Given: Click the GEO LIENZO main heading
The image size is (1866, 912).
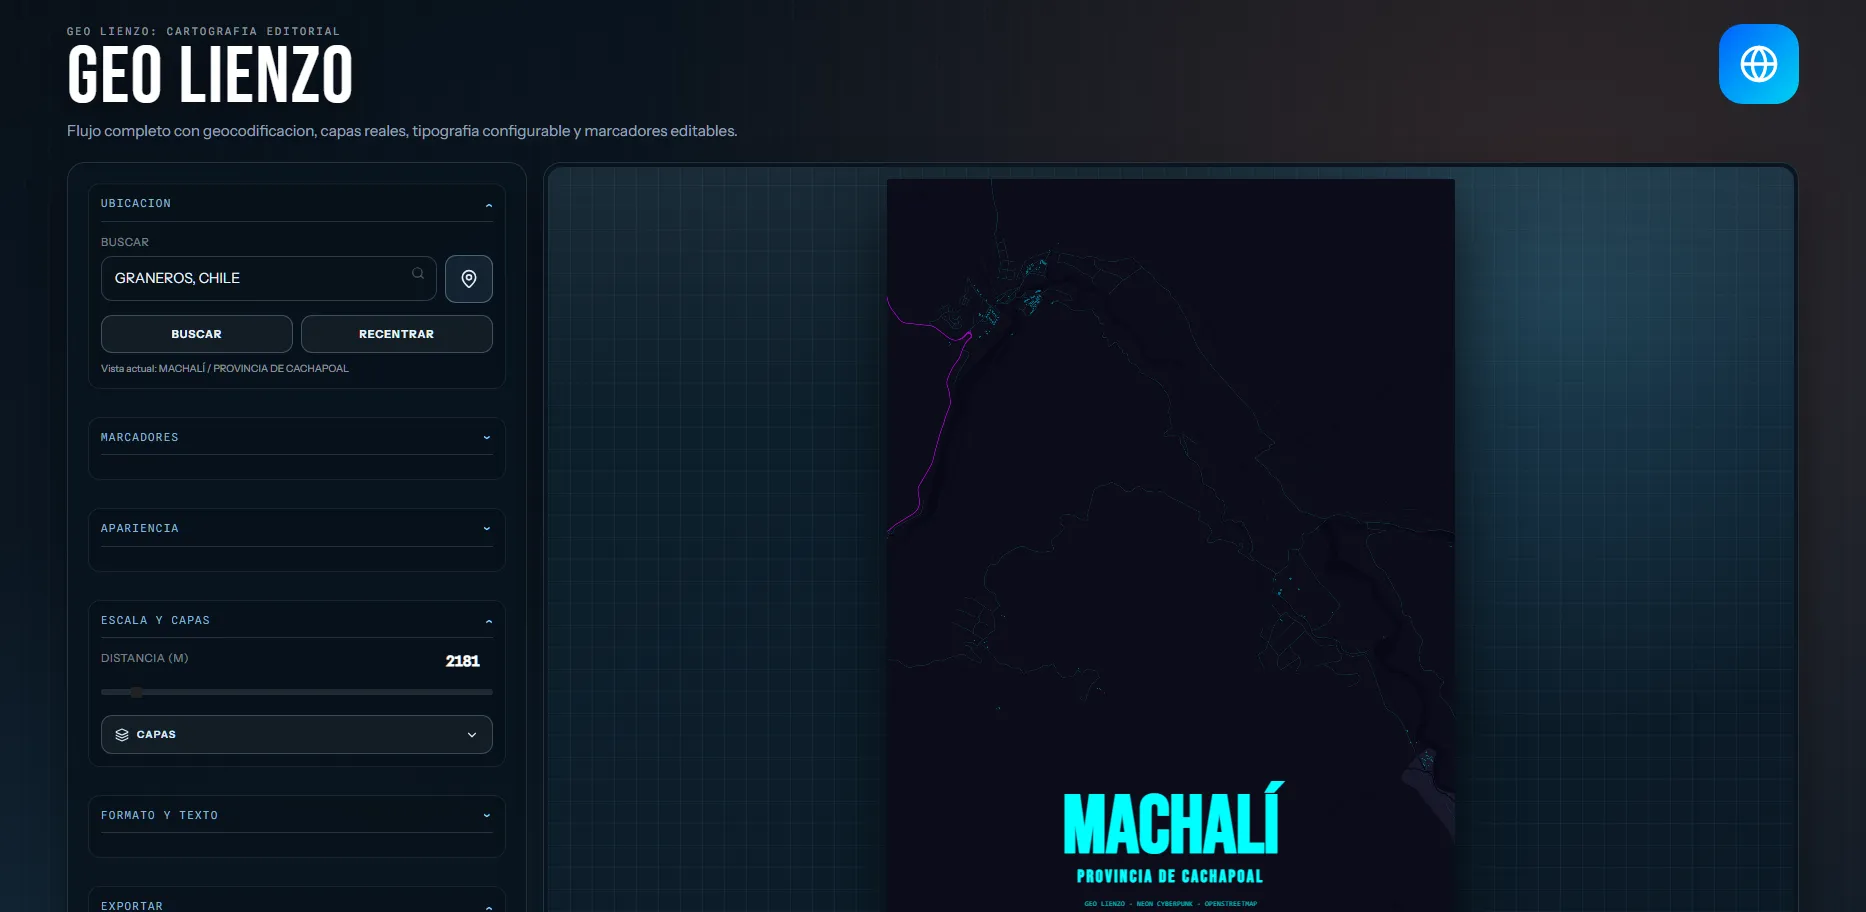Looking at the screenshot, I should (210, 76).
